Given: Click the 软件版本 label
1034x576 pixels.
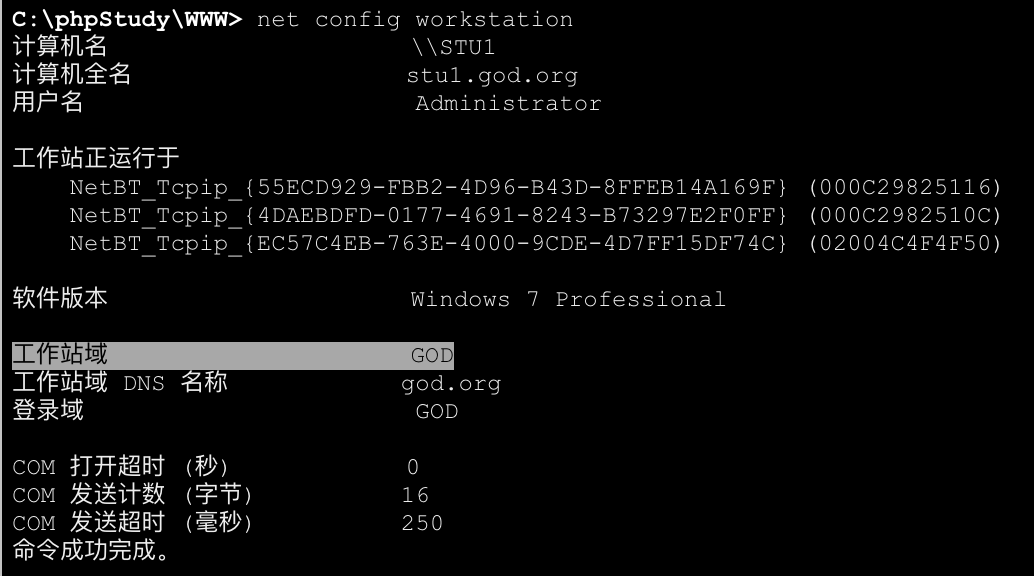Looking at the screenshot, I should click(60, 299).
